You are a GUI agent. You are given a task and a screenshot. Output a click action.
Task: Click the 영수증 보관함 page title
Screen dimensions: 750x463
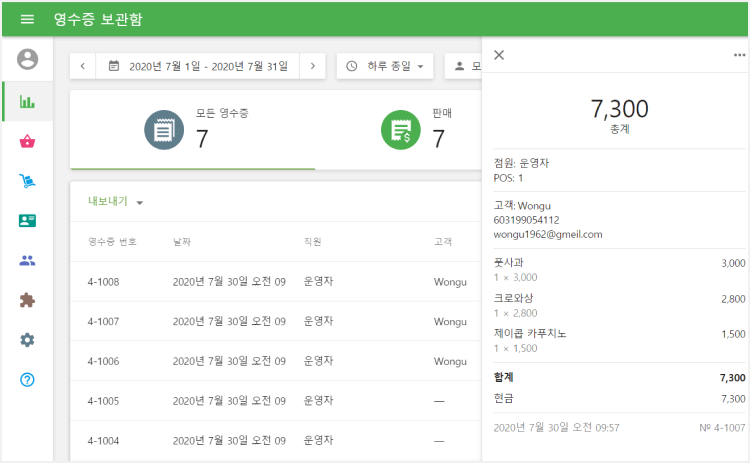coord(98,19)
